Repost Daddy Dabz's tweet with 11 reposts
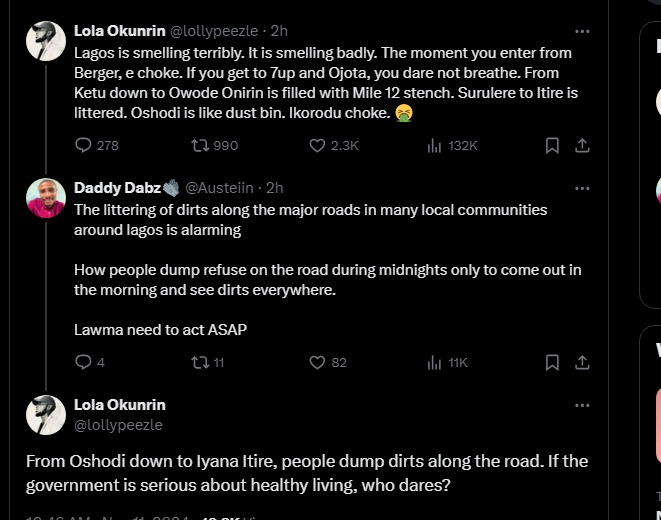The width and height of the screenshot is (661, 520). 199,362
